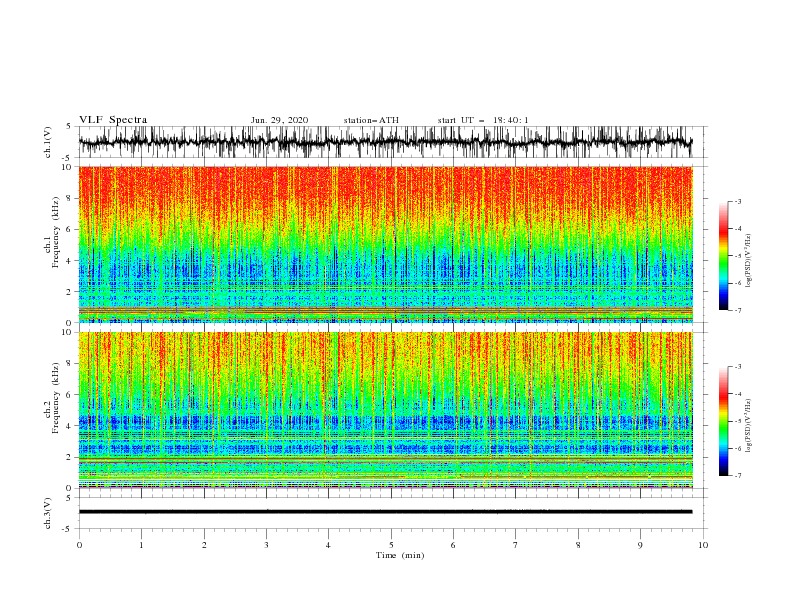The height and width of the screenshot is (612, 792).
Task: Select the "Time (min)" axis label
Action: pos(400,555)
